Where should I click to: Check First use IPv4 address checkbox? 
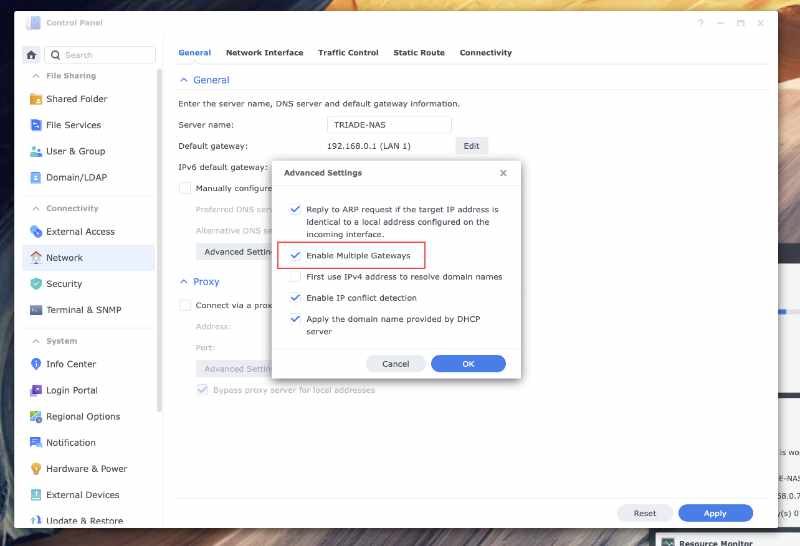pyautogui.click(x=295, y=277)
